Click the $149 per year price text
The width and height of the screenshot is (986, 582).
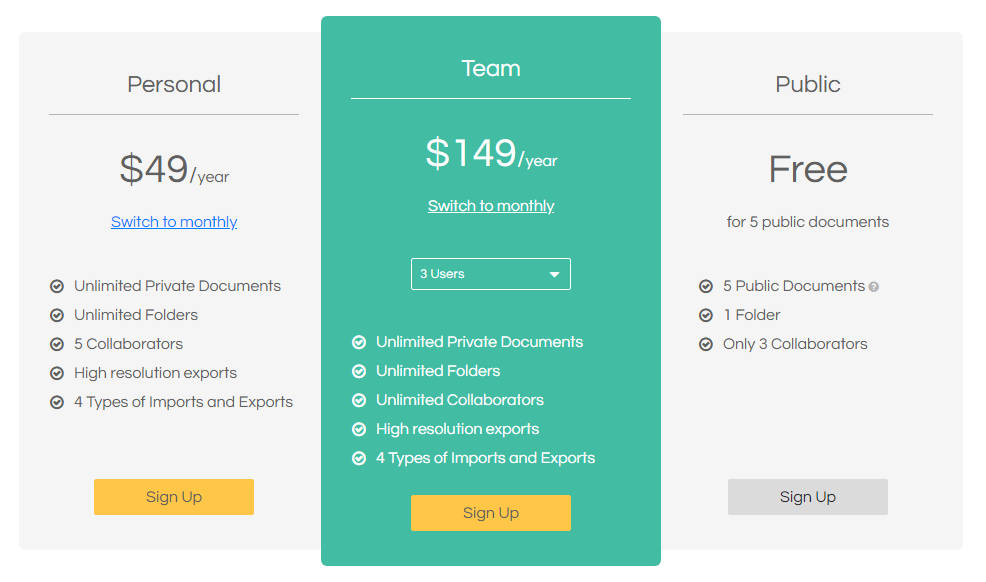[490, 155]
